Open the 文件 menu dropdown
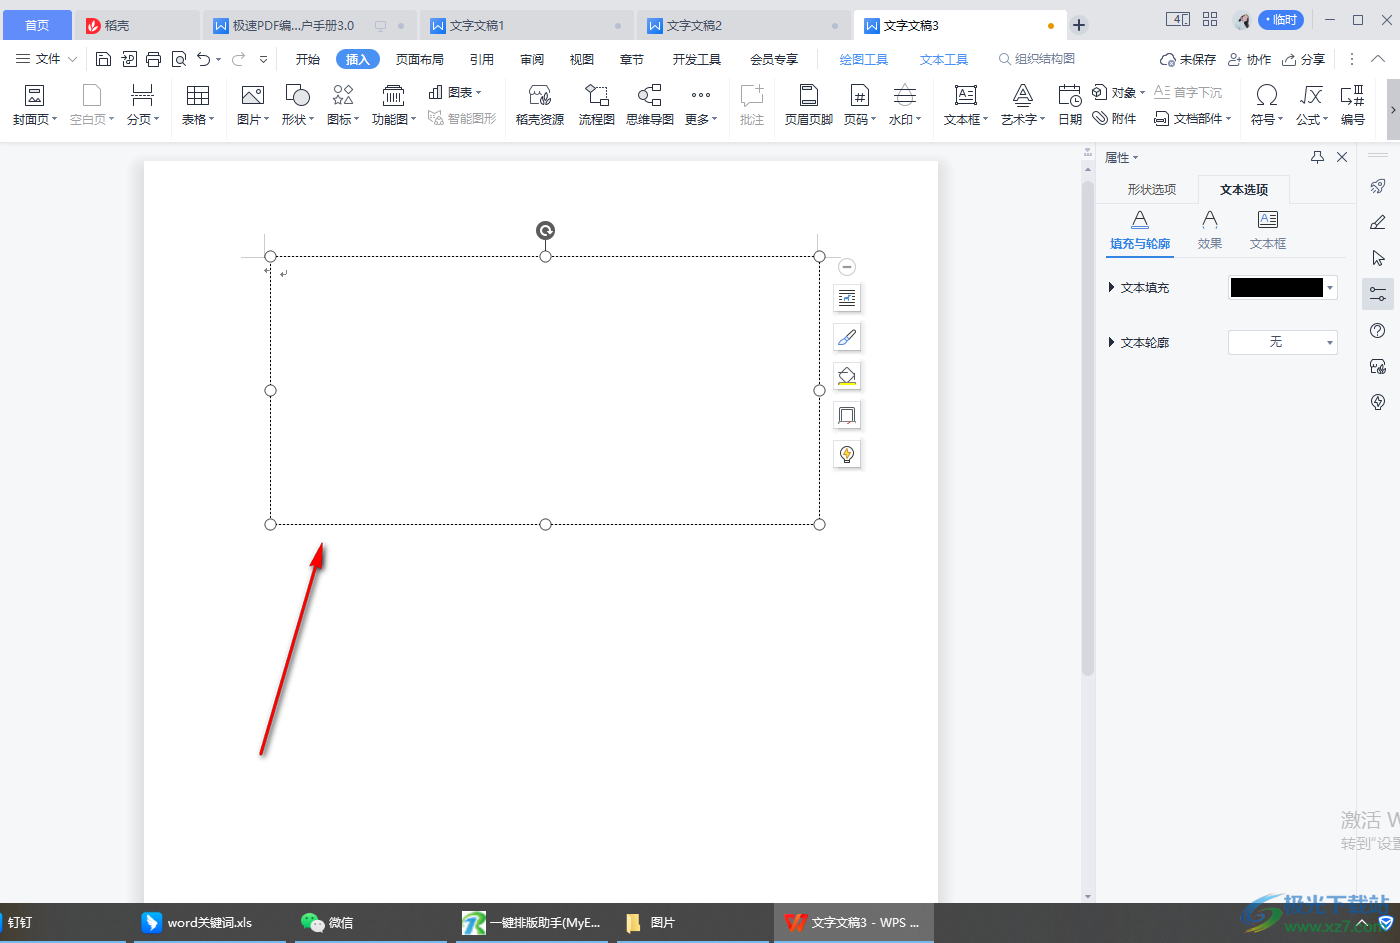 46,59
